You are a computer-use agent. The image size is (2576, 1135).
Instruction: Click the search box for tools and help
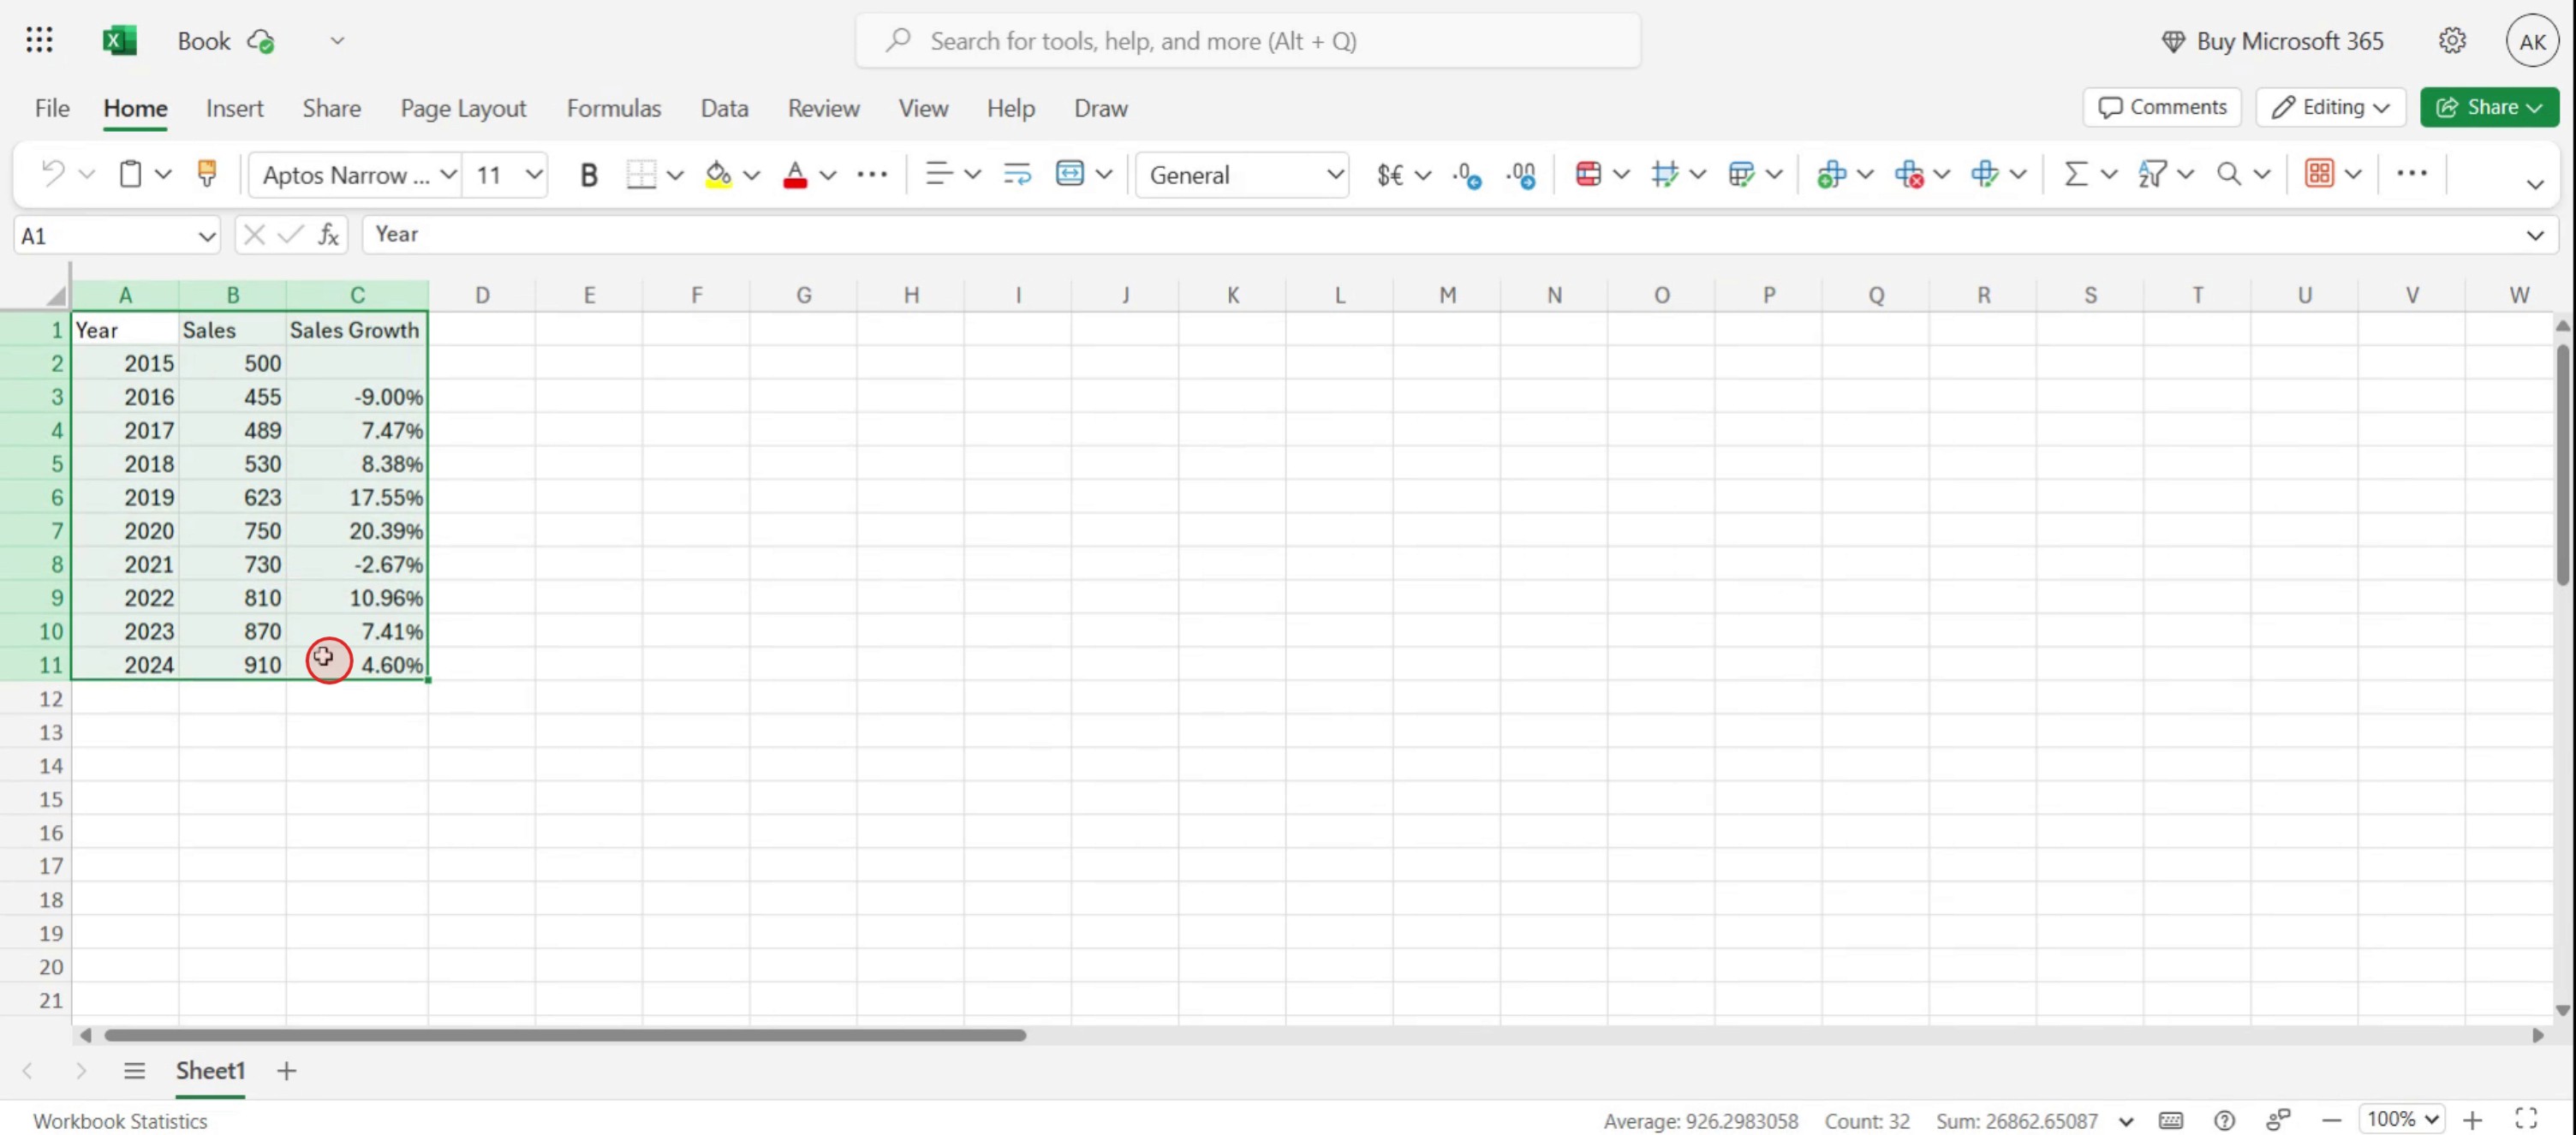click(x=1247, y=41)
